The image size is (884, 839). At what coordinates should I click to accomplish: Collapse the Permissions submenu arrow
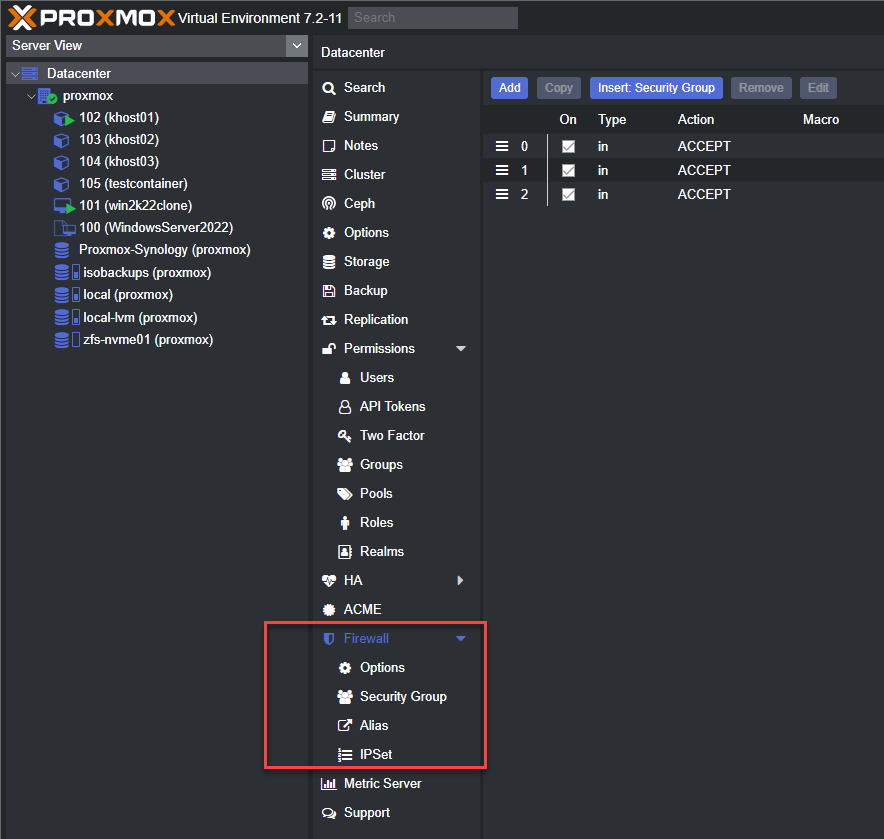tap(461, 348)
